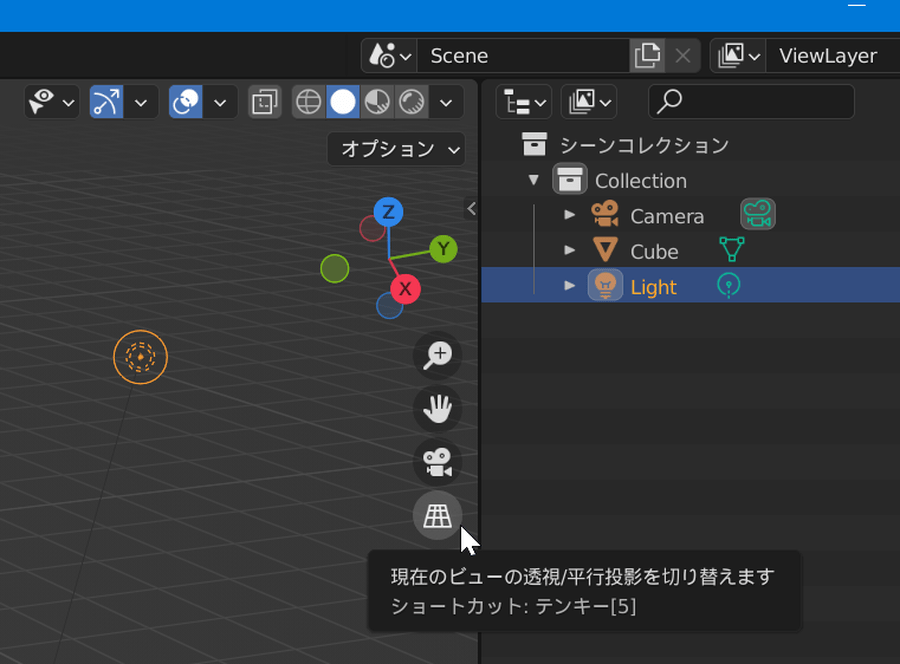Image resolution: width=900 pixels, height=664 pixels.
Task: Open overlays options dropdown arrow
Action: [220, 102]
